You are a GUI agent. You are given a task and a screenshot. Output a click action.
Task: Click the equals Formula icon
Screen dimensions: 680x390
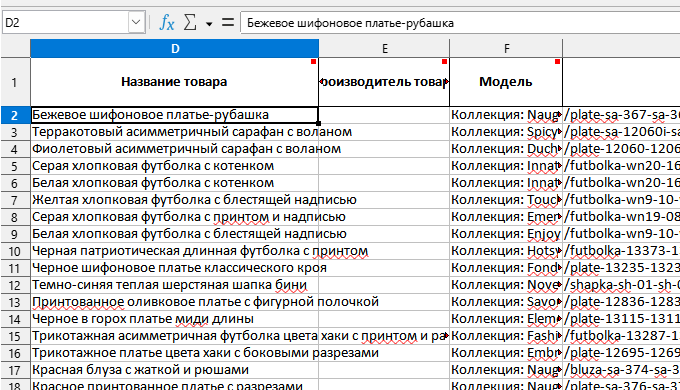click(x=228, y=22)
